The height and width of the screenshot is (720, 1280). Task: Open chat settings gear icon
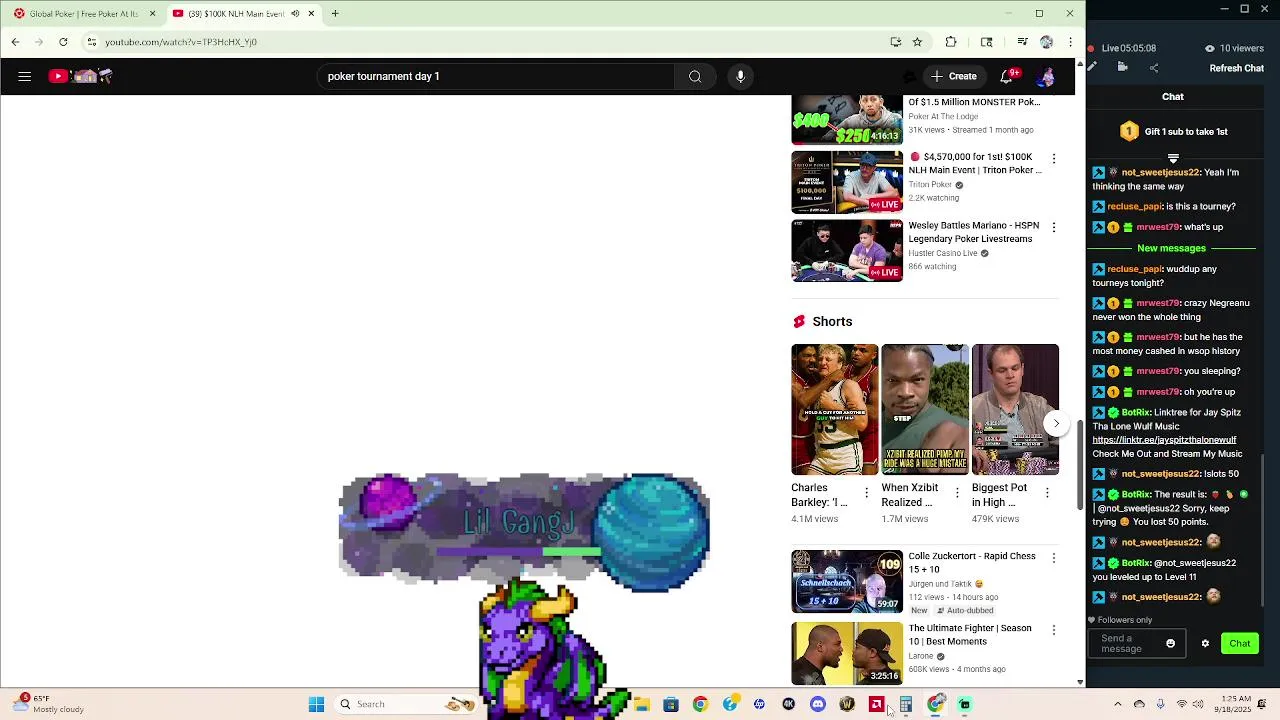tap(1205, 644)
